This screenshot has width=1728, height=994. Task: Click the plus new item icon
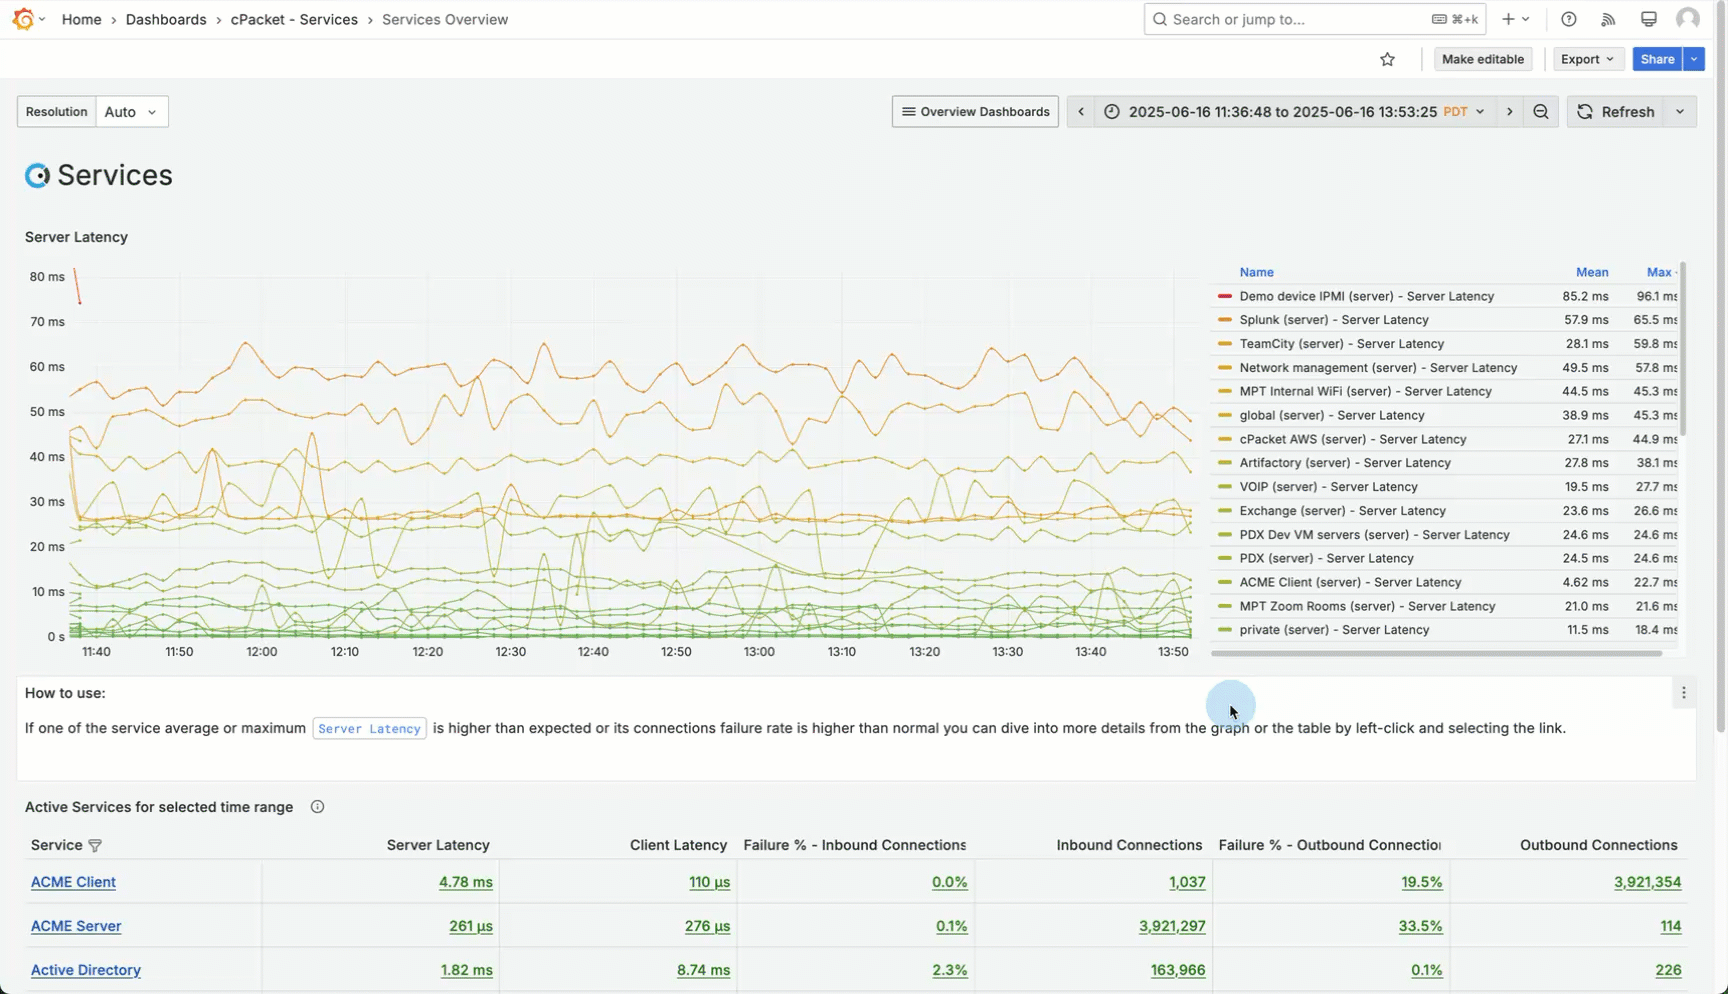click(x=1508, y=19)
